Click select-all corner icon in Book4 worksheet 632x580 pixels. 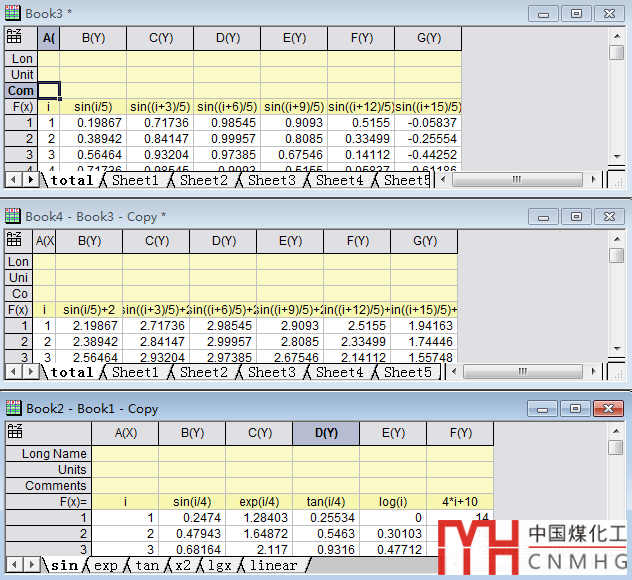click(14, 241)
